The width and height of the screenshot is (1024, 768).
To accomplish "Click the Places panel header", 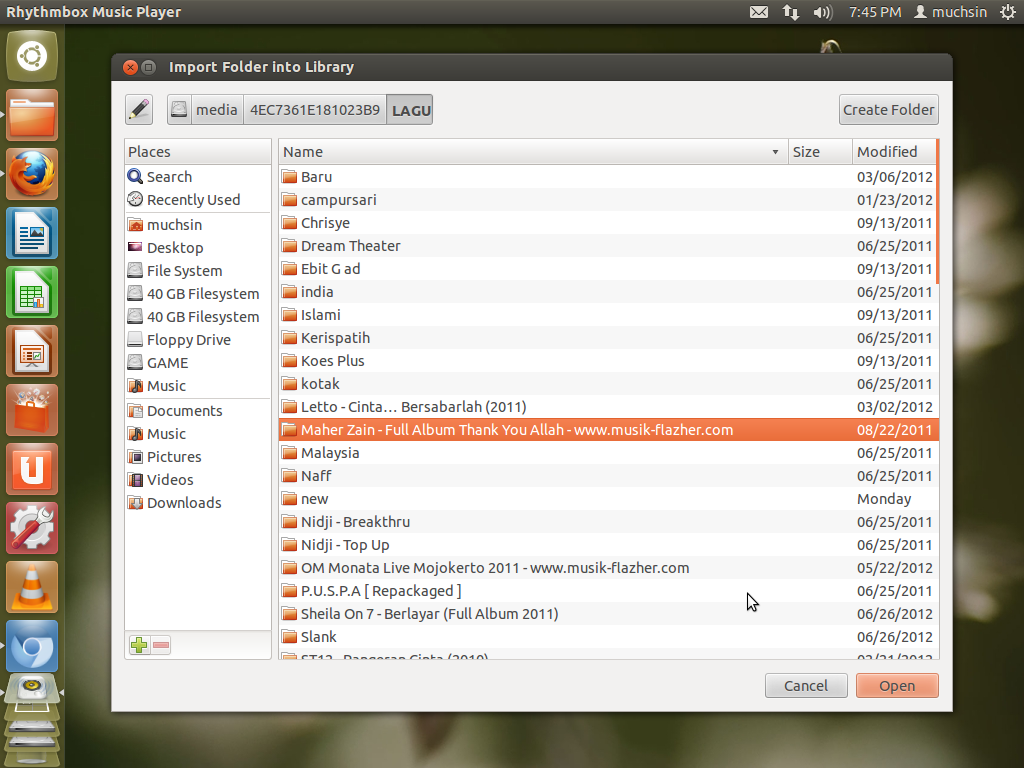I will pos(197,152).
